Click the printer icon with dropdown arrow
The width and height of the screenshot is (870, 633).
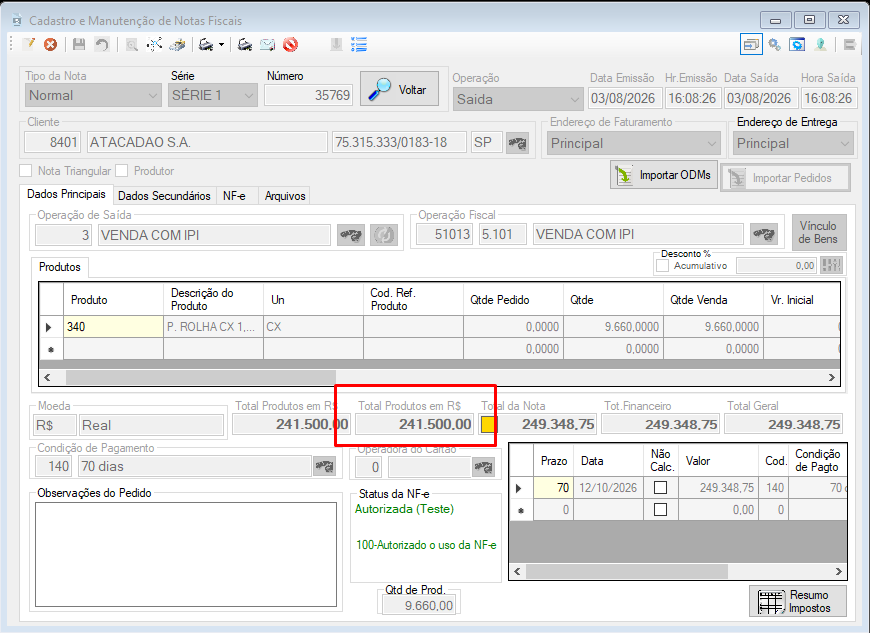tap(206, 44)
